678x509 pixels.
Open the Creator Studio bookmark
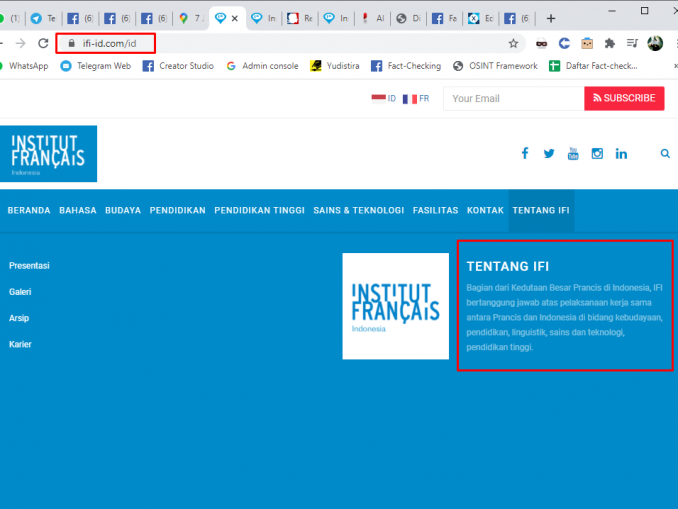pyautogui.click(x=178, y=66)
